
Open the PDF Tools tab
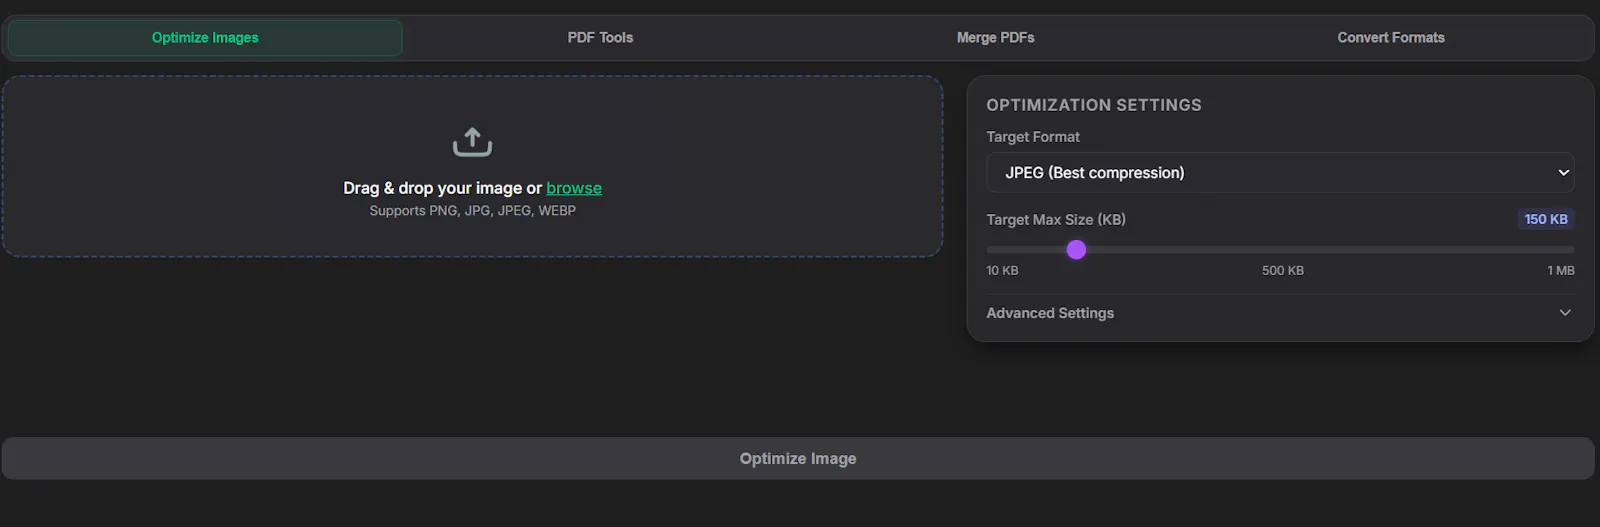point(600,38)
